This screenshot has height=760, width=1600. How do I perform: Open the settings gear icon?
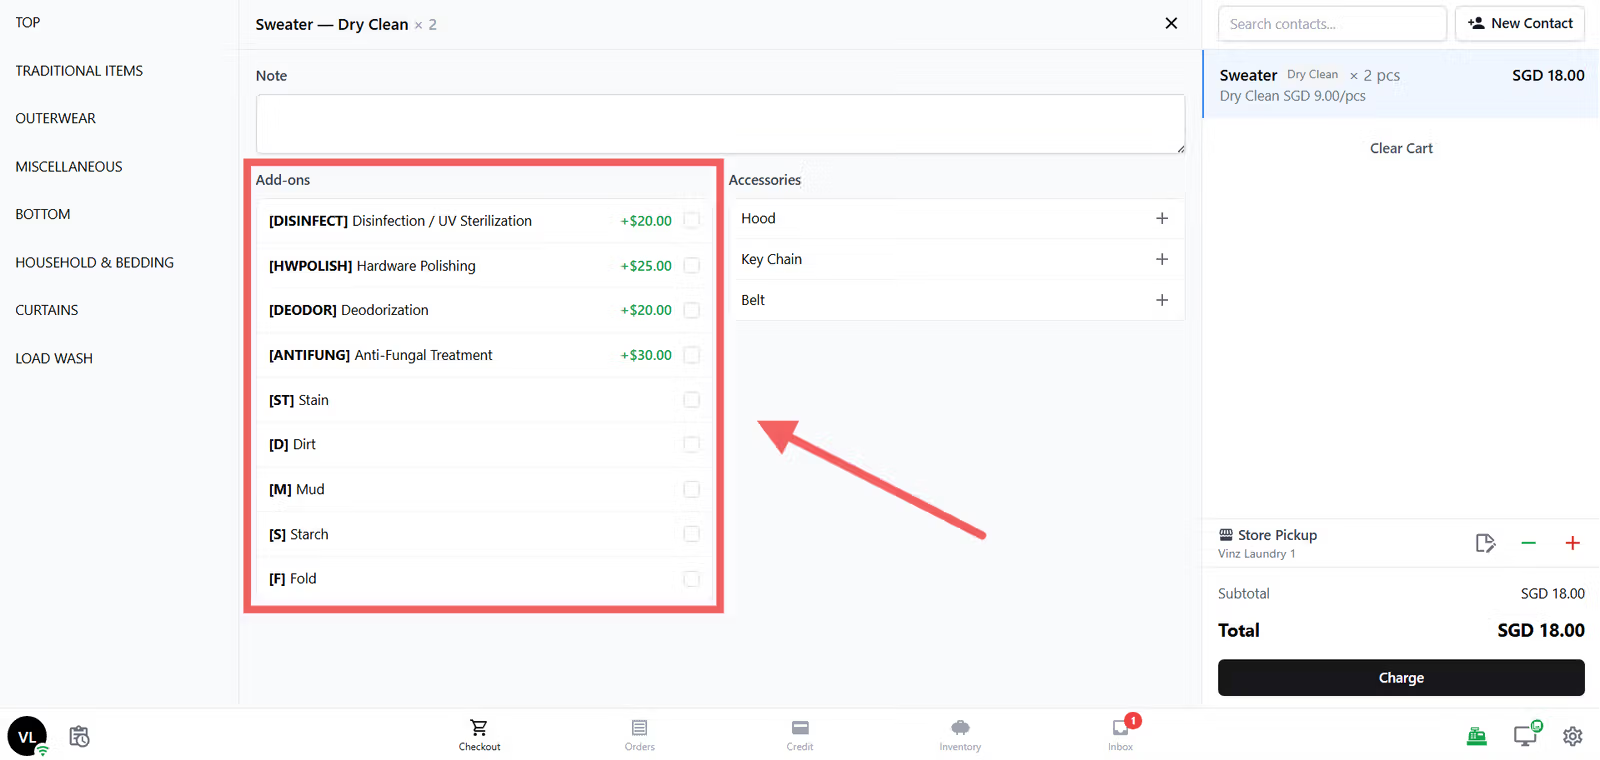click(1573, 736)
